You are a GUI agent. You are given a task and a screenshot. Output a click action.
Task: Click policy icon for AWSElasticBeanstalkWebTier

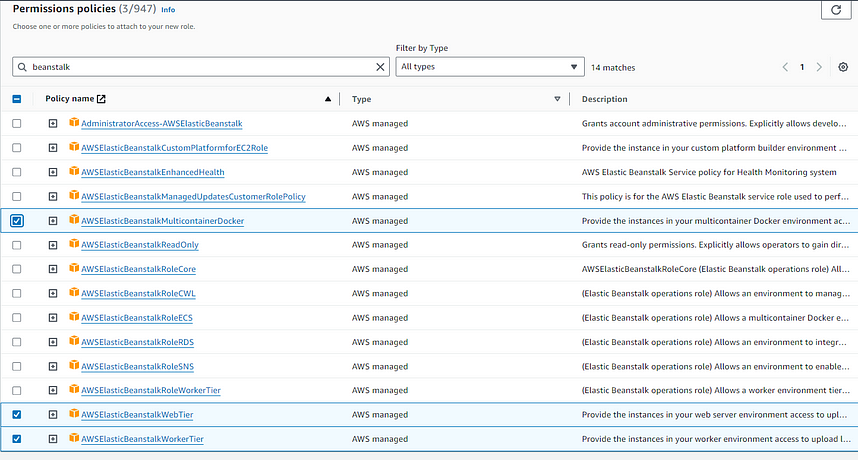(x=74, y=414)
